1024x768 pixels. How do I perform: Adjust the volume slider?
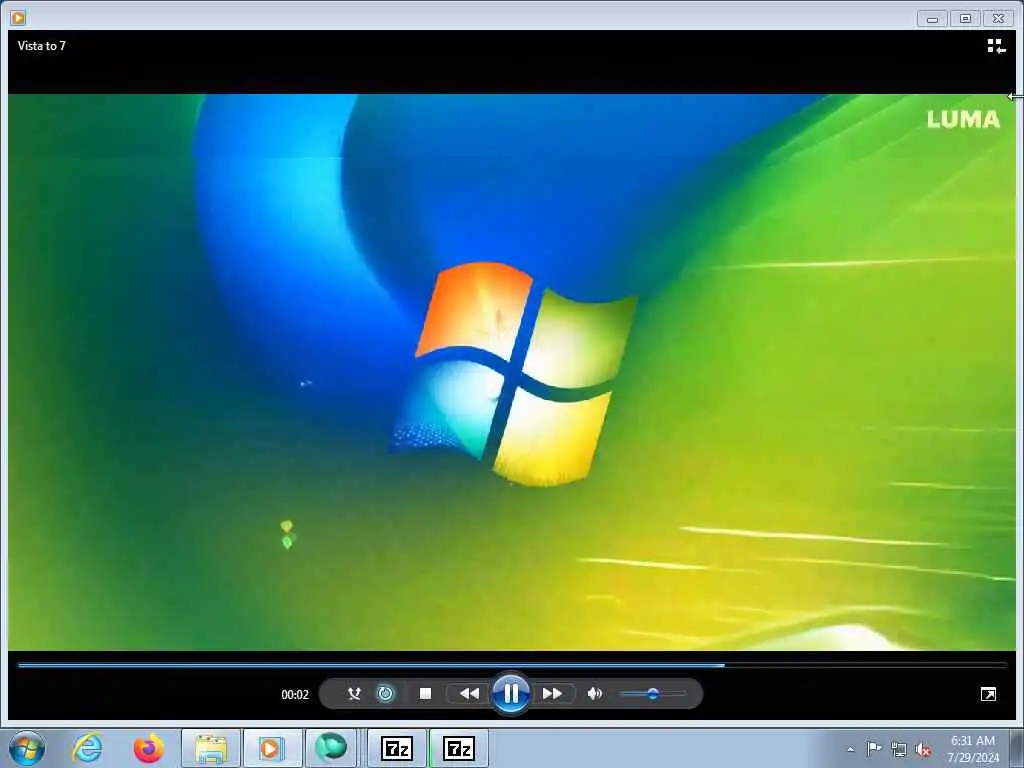tap(652, 694)
